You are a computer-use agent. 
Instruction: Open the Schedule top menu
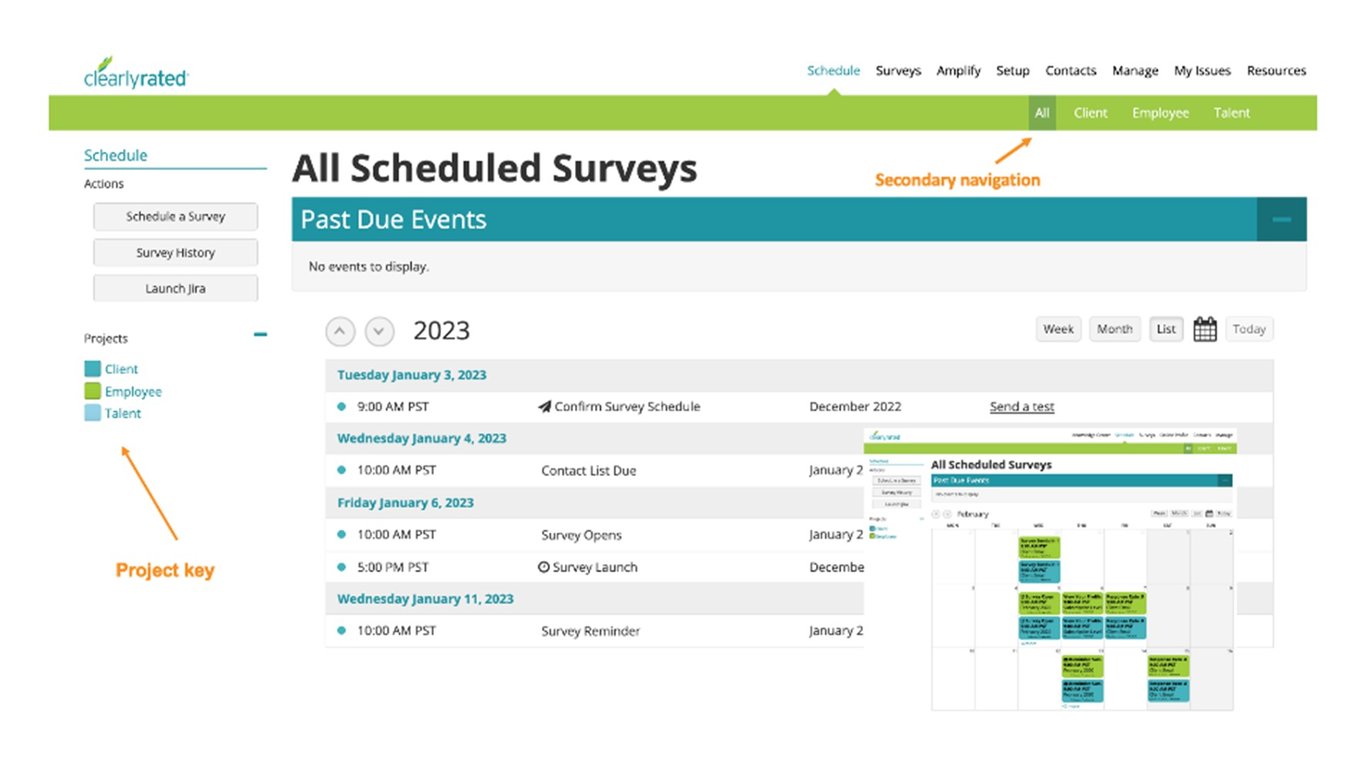(833, 71)
